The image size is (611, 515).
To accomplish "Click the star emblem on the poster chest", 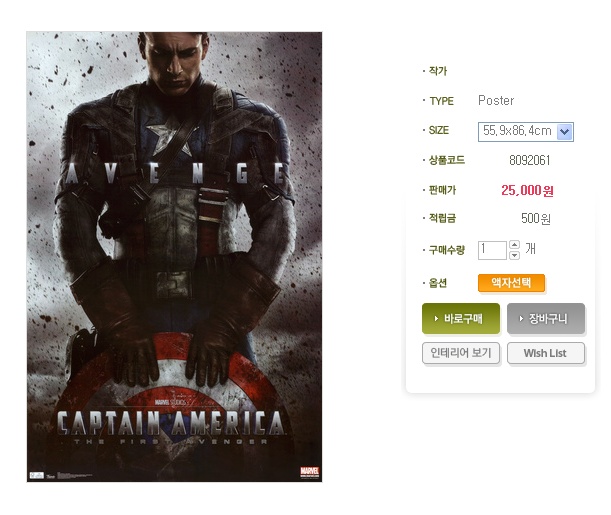I will pyautogui.click(x=169, y=137).
